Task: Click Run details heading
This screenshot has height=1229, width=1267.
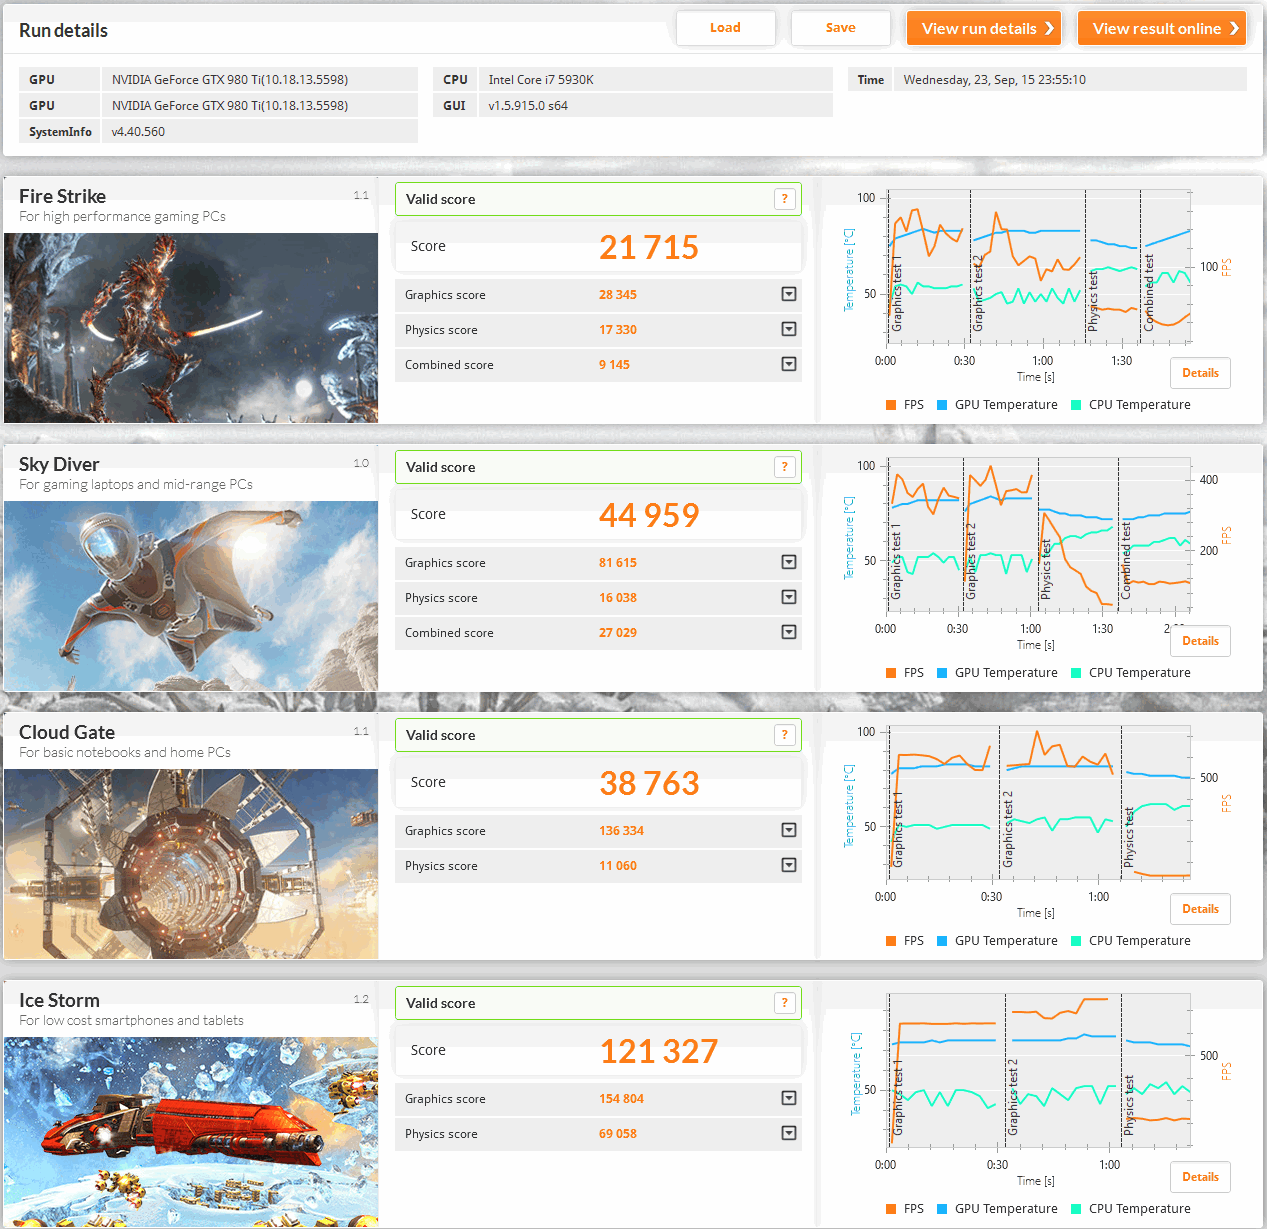Action: click(63, 30)
